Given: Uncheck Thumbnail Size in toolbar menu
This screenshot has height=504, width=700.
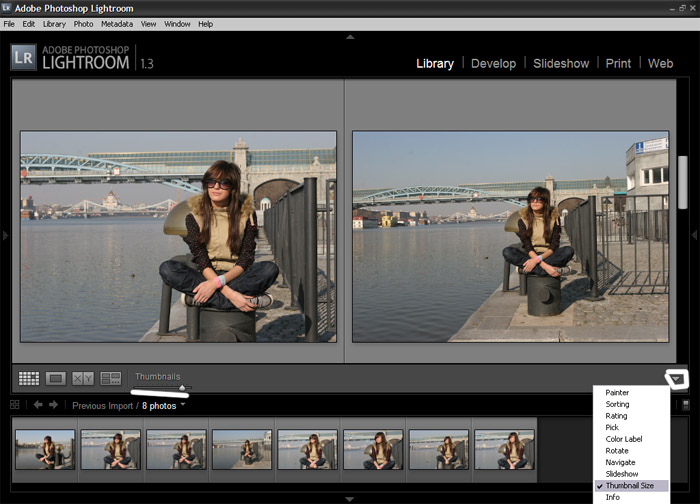Looking at the screenshot, I should click(x=630, y=485).
